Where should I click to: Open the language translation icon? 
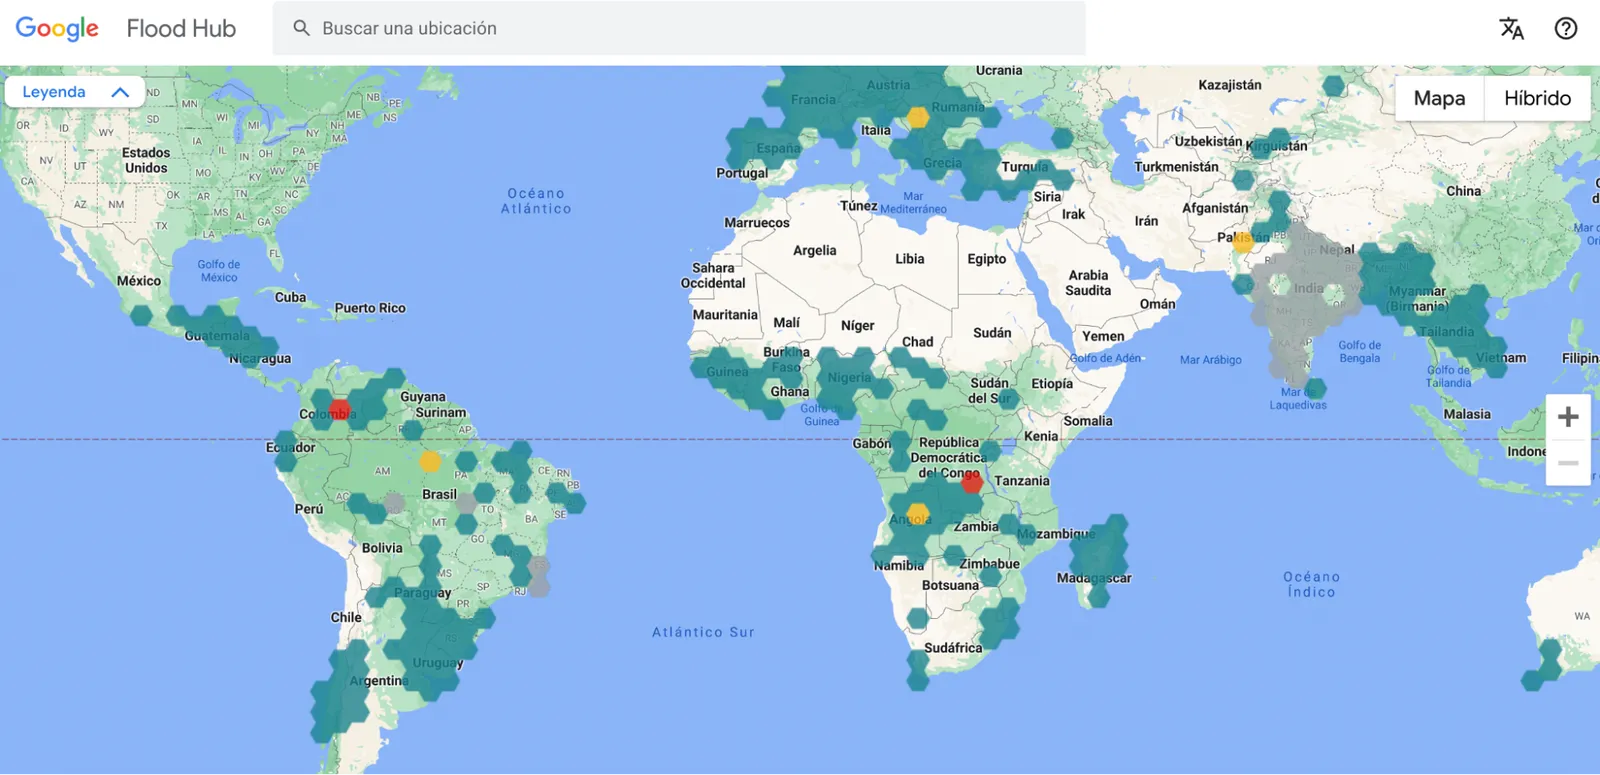tap(1511, 29)
